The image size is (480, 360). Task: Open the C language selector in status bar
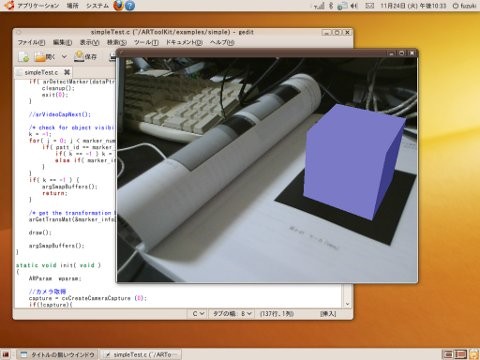pos(198,314)
